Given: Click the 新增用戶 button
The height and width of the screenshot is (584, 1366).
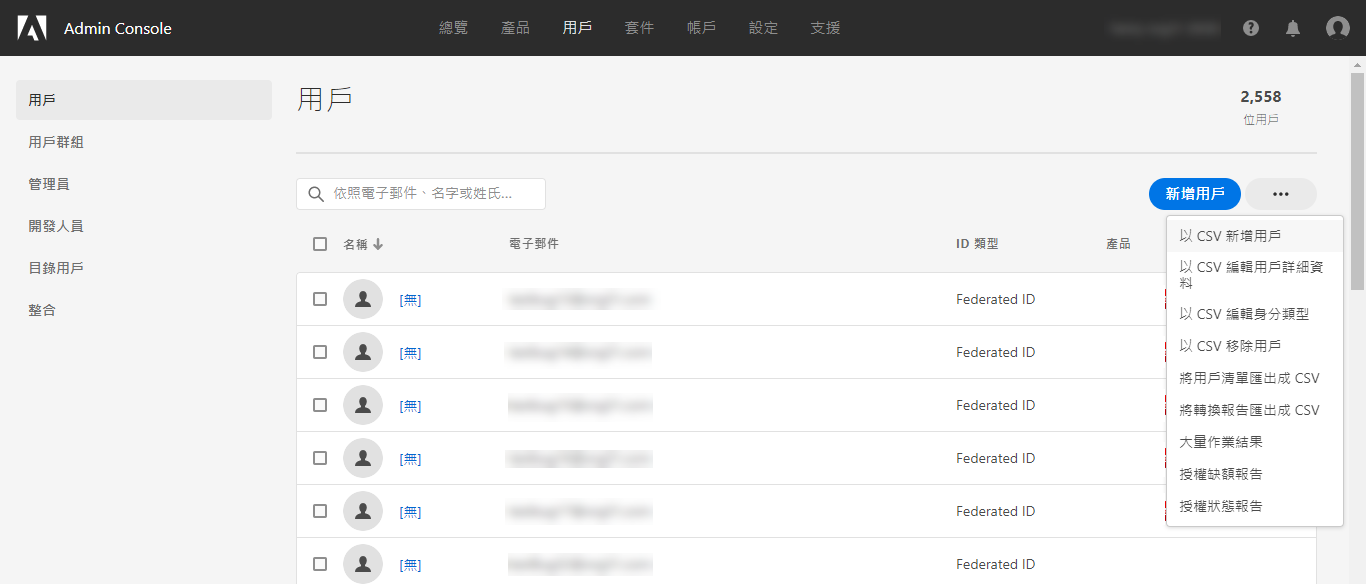Looking at the screenshot, I should 1194,193.
